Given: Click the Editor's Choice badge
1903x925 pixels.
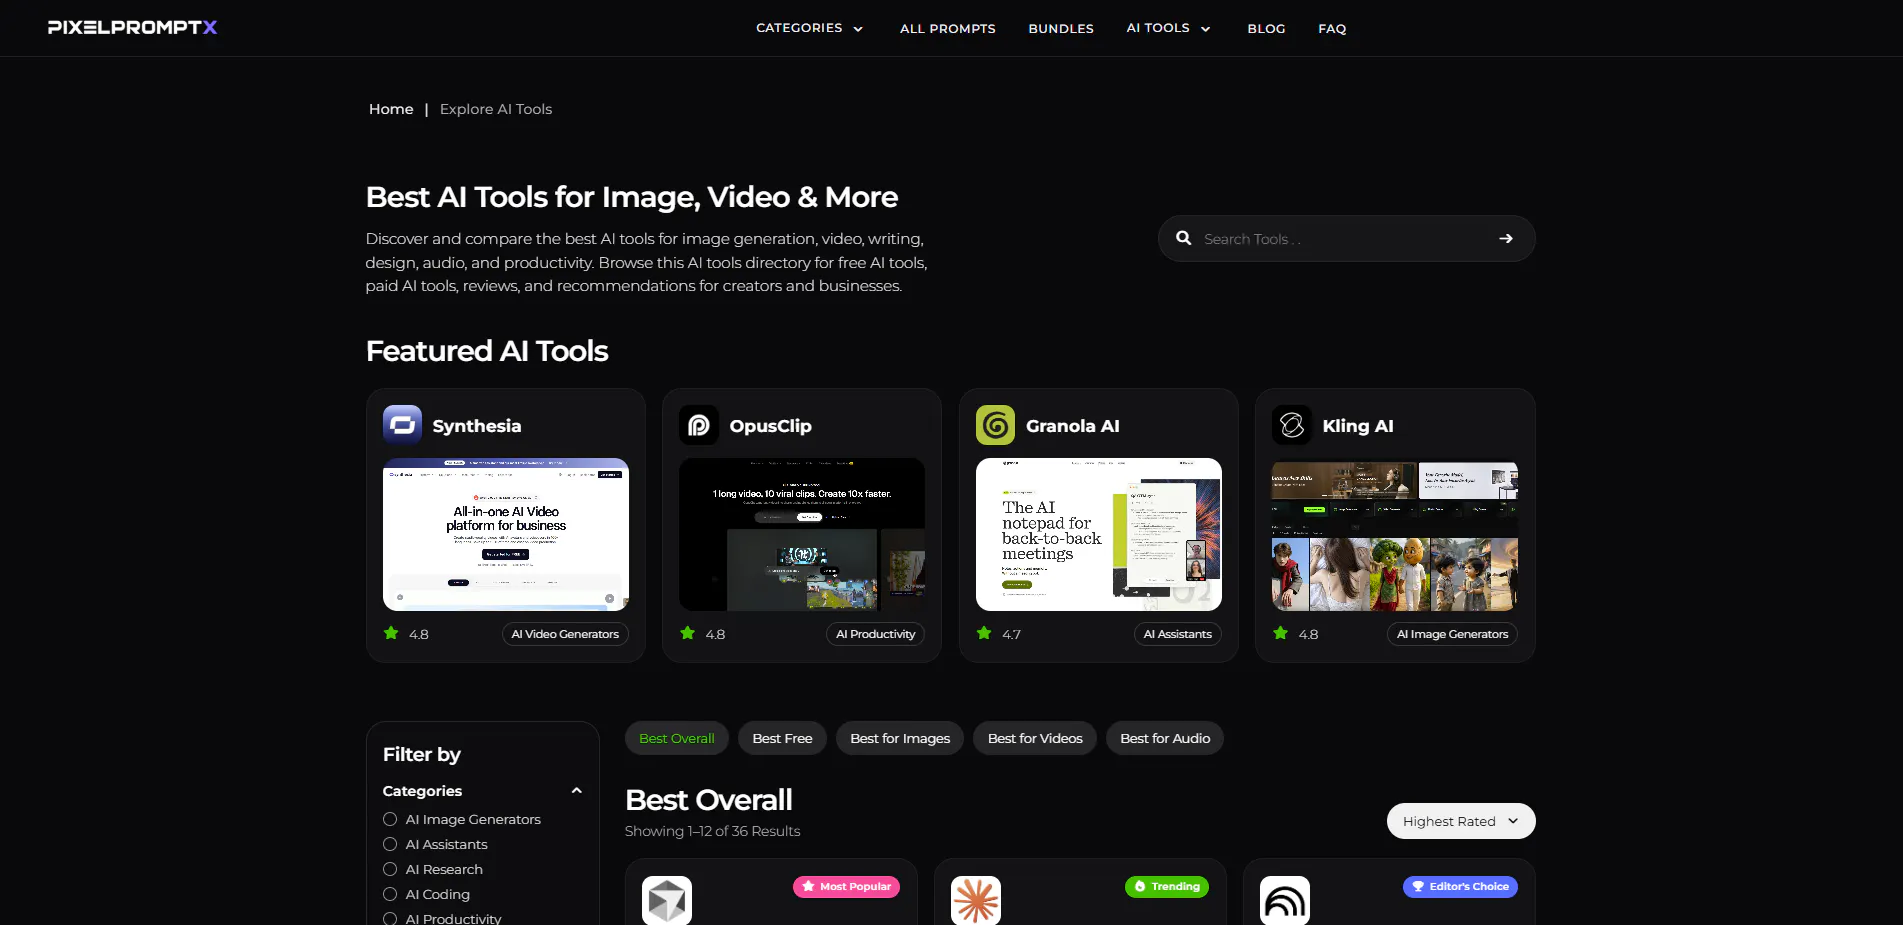Looking at the screenshot, I should [1460, 887].
